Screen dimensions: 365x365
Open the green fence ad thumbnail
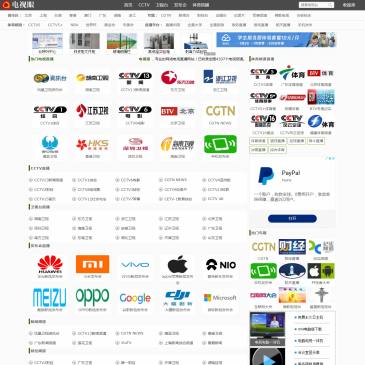click(122, 41)
